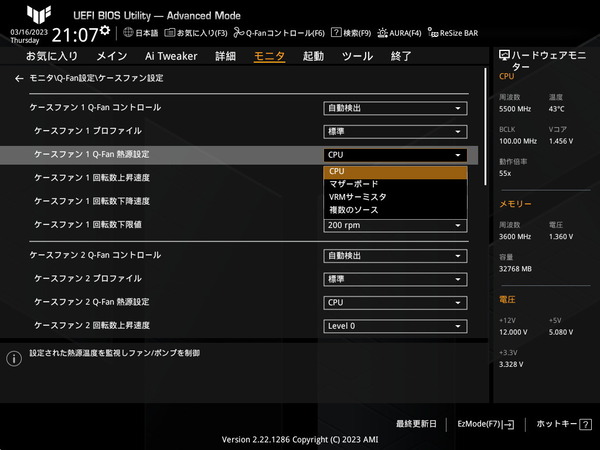The height and width of the screenshot is (450, 600).
Task: Click the ホットキー button
Action: (564, 424)
